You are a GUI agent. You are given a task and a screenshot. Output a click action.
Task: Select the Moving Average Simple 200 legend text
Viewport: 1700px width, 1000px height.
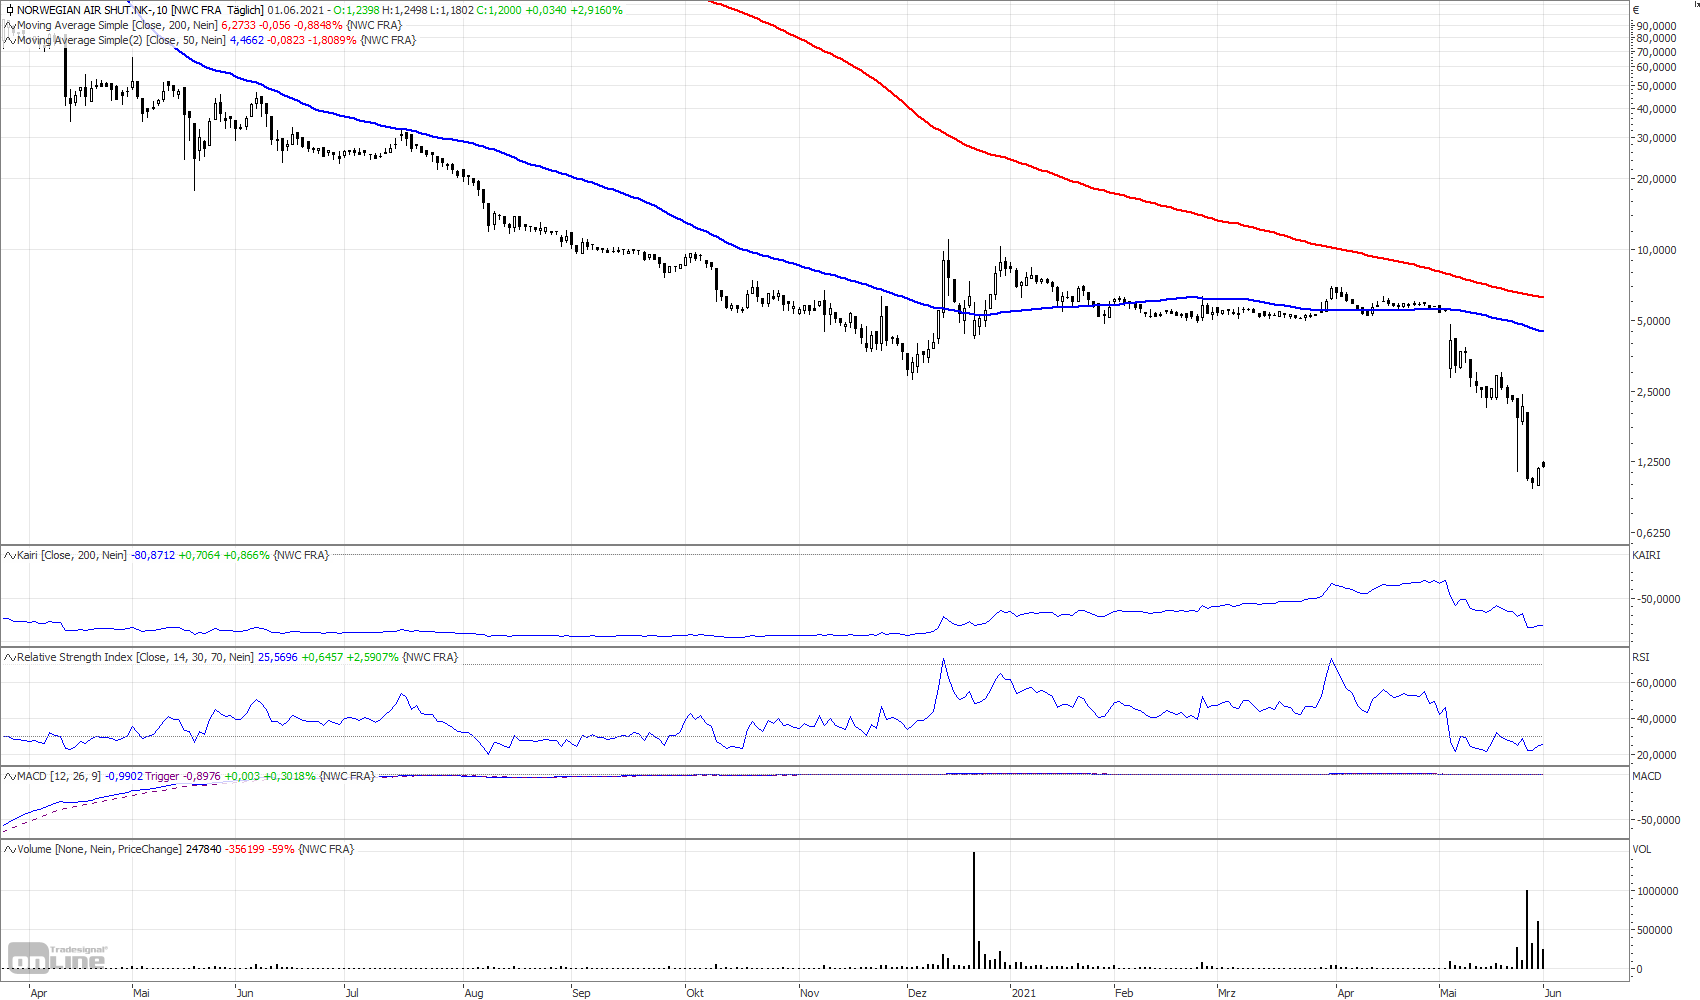(x=117, y=25)
